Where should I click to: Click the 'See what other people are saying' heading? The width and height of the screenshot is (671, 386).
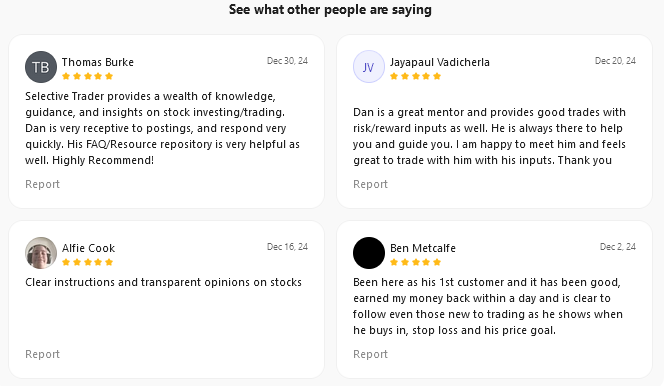pyautogui.click(x=330, y=9)
